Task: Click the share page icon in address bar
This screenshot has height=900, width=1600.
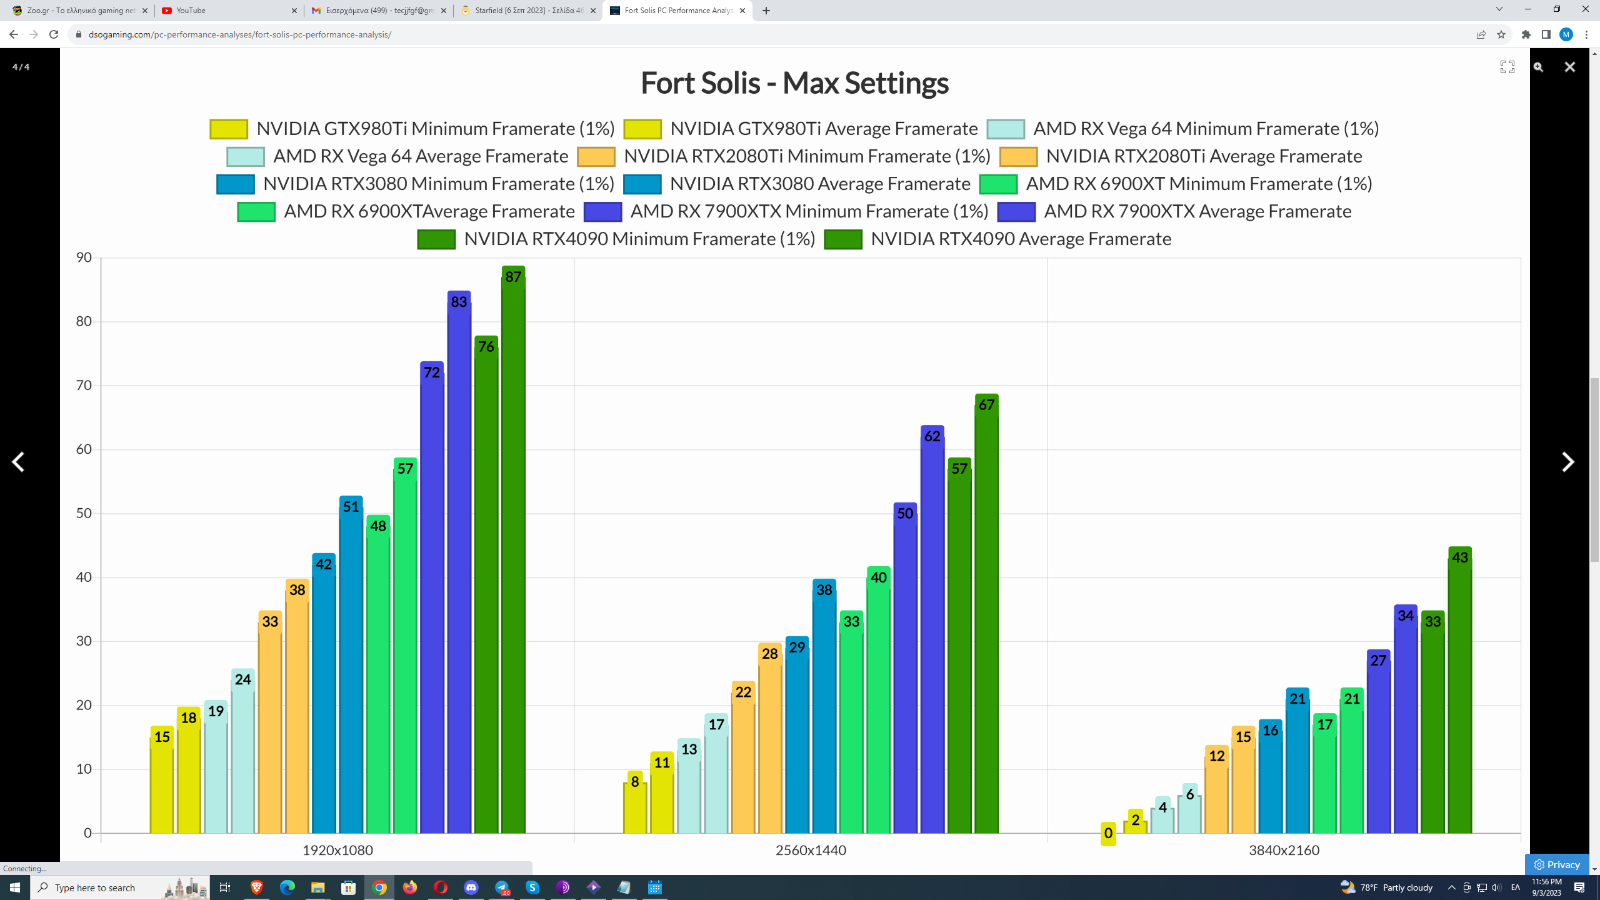Action: pos(1481,34)
